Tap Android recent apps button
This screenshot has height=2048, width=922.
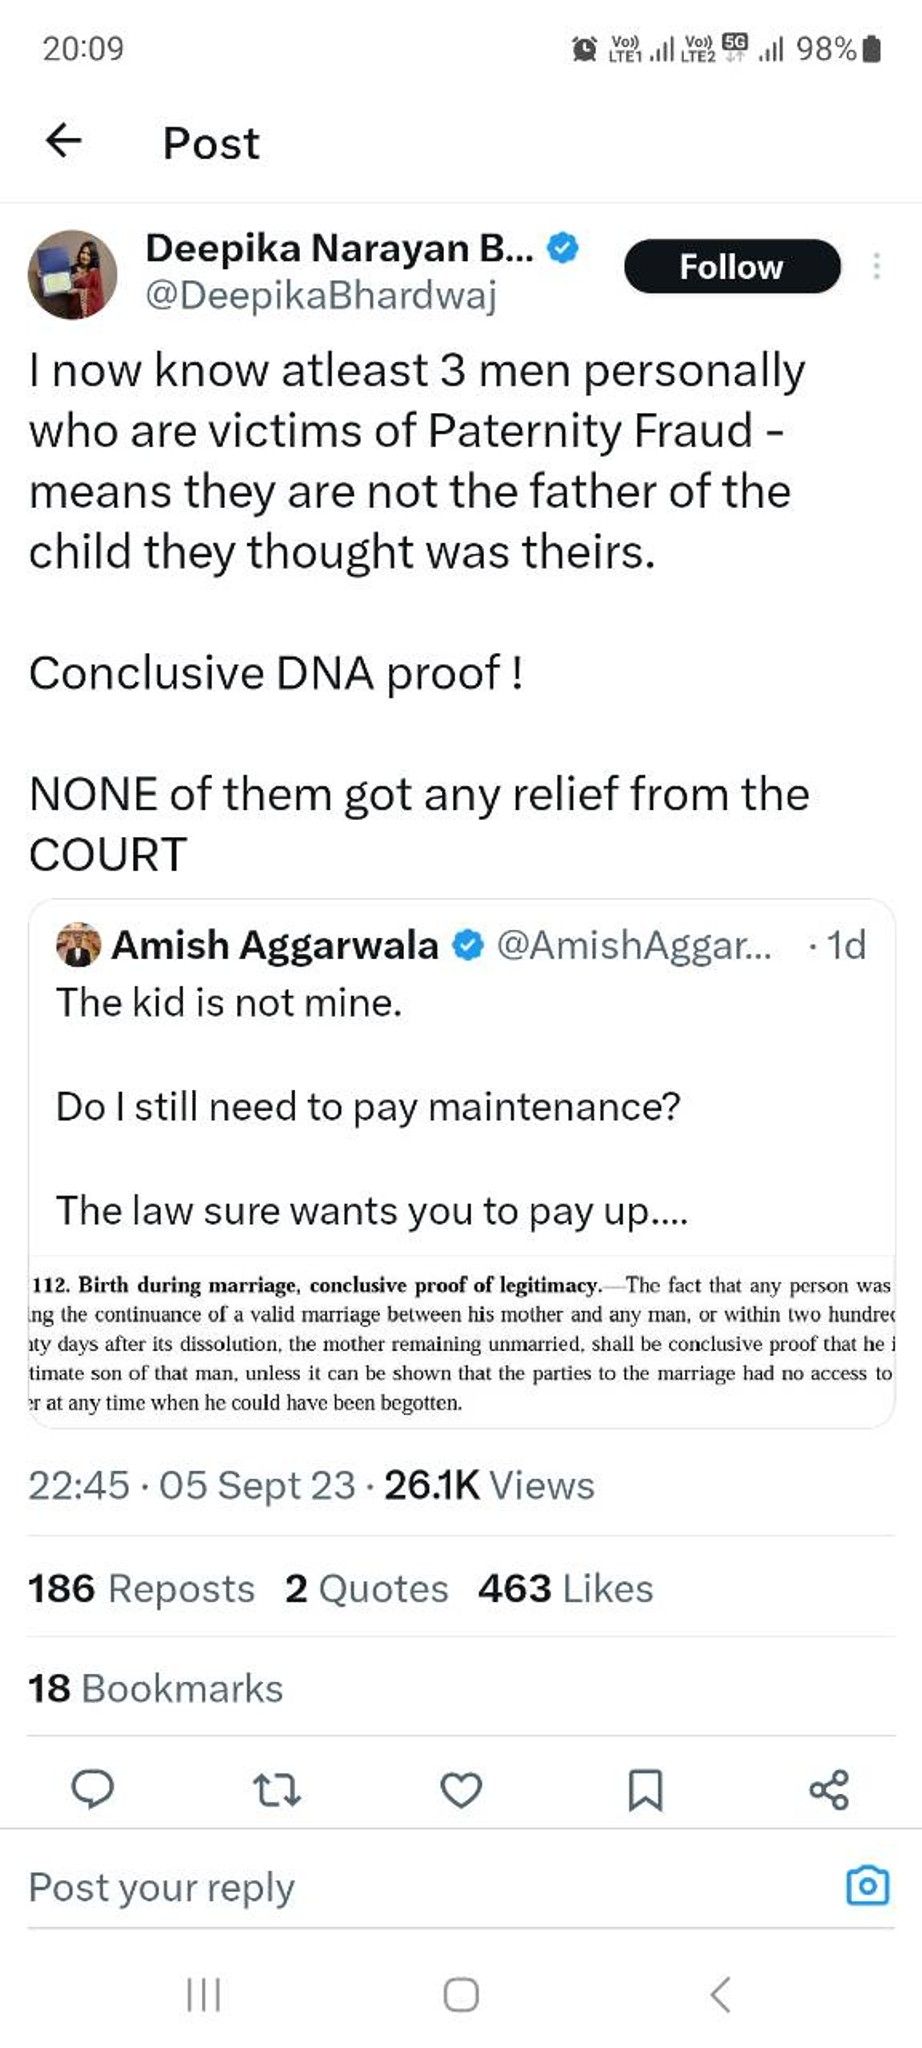[204, 1994]
